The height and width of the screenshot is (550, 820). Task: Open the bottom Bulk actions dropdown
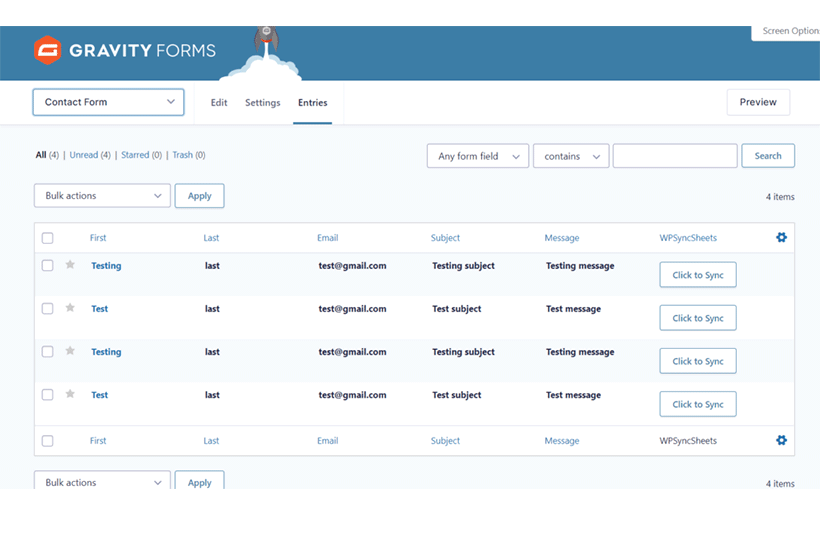(102, 480)
